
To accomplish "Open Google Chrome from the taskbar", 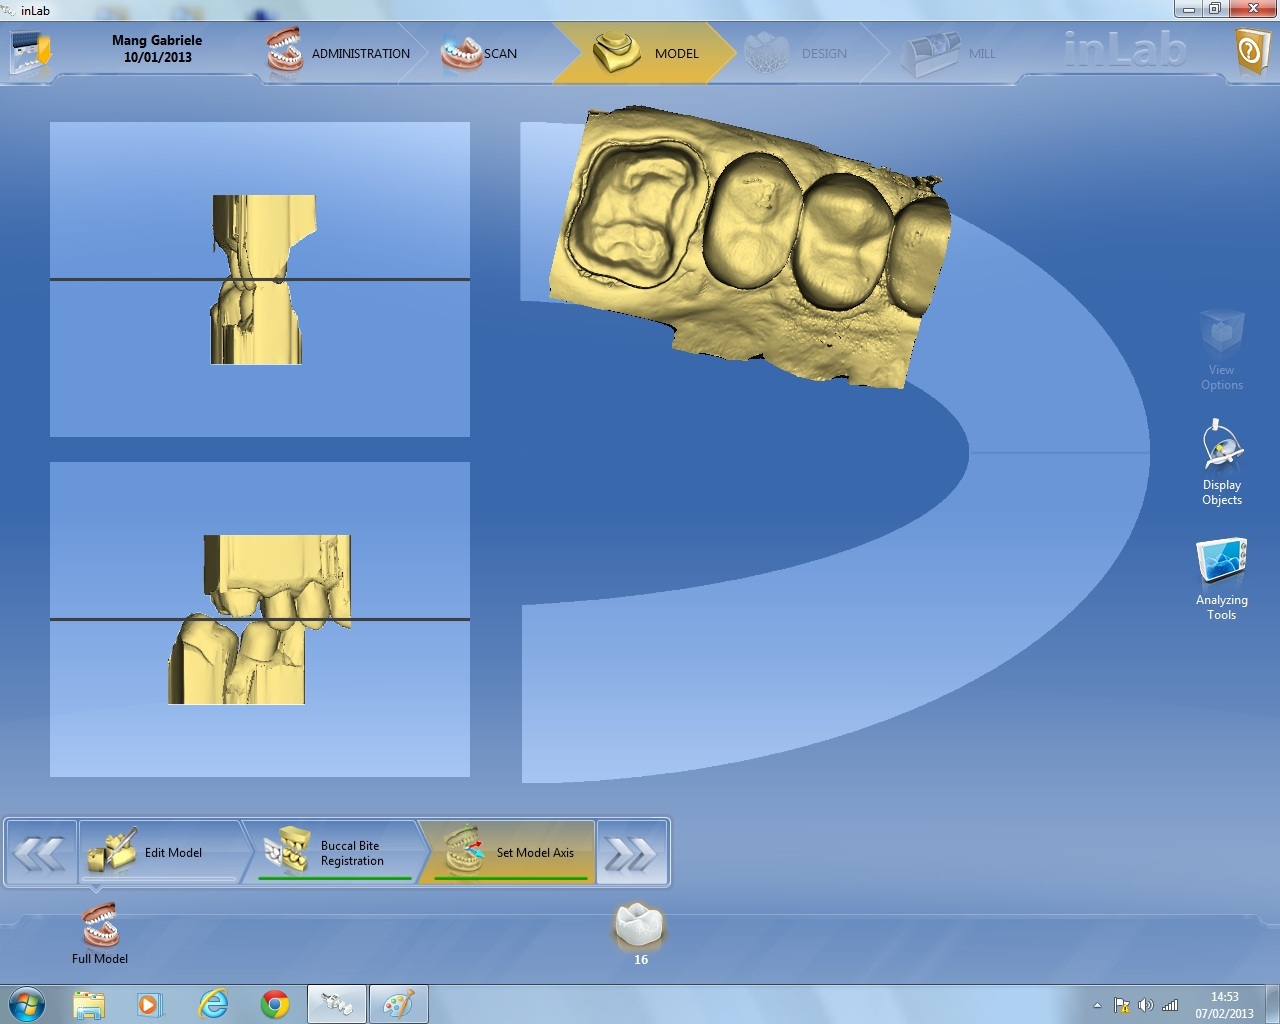I will pos(275,1003).
